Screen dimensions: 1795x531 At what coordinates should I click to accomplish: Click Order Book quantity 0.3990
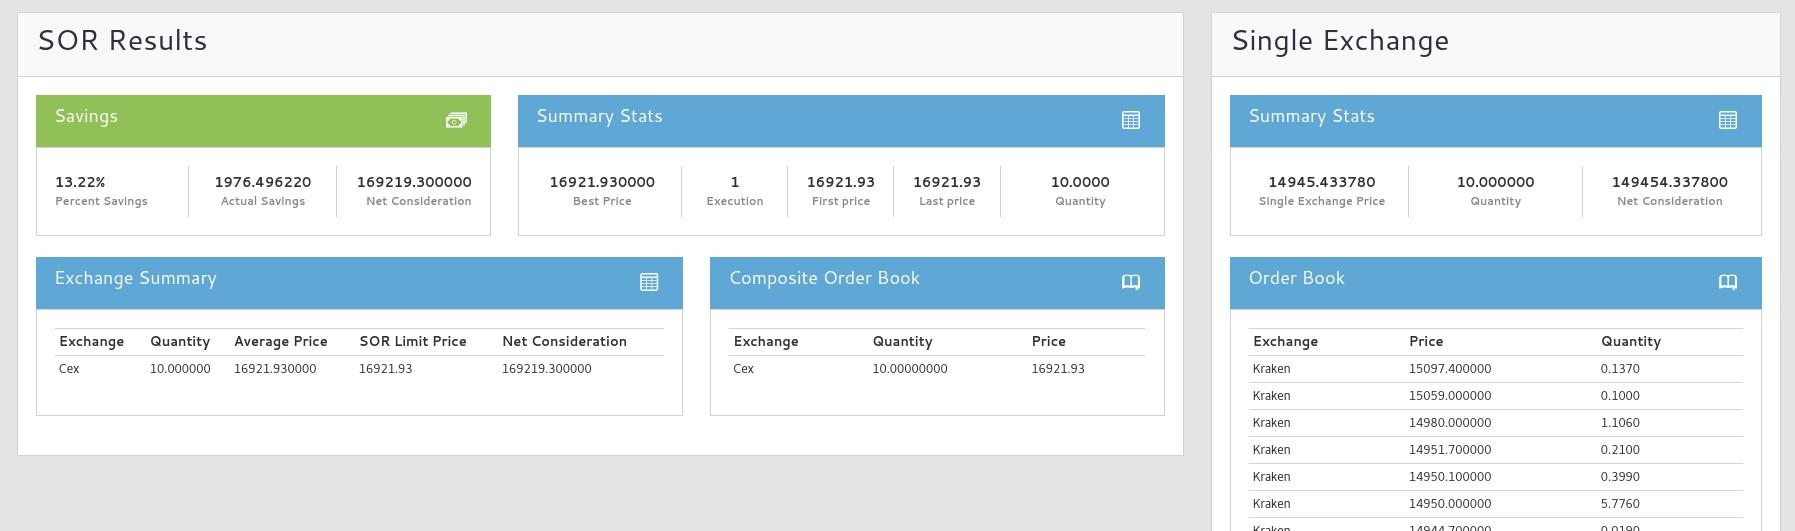[x=1620, y=477]
